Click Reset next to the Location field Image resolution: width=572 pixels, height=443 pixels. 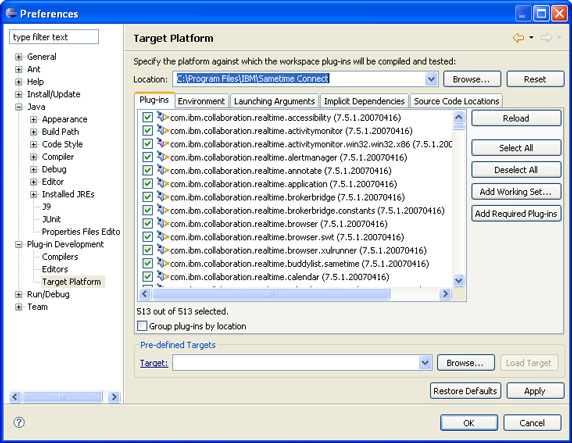click(535, 79)
